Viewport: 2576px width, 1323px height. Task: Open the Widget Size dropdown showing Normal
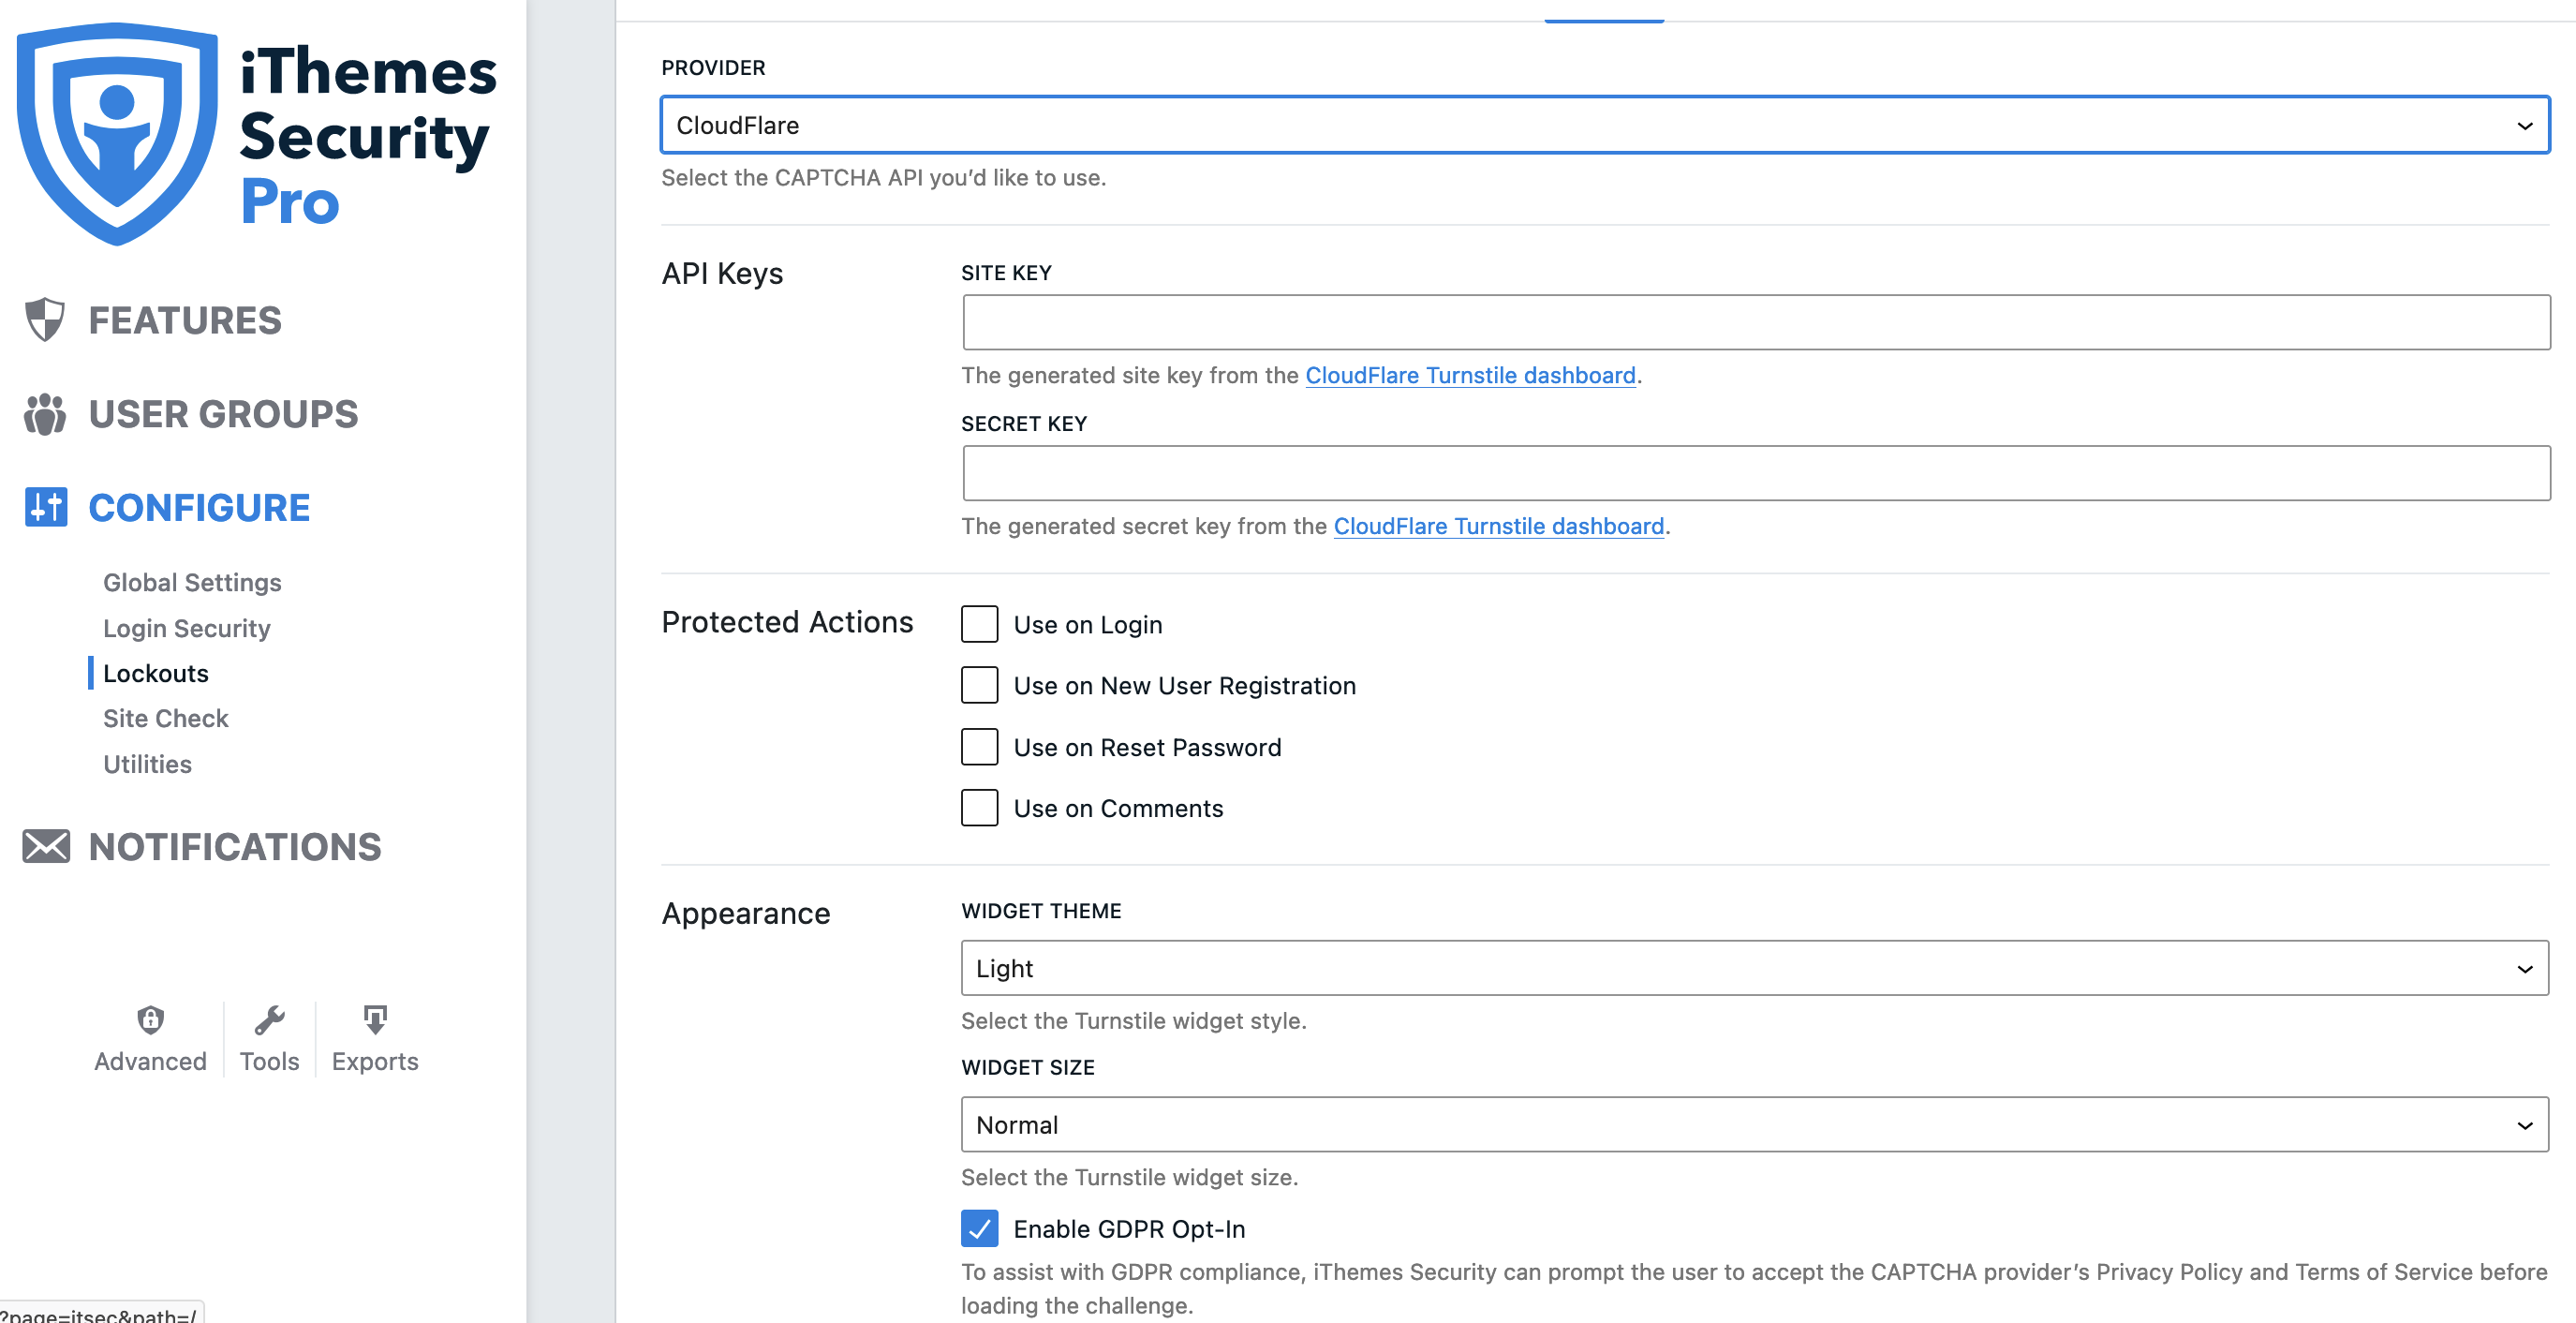pos(1755,1125)
